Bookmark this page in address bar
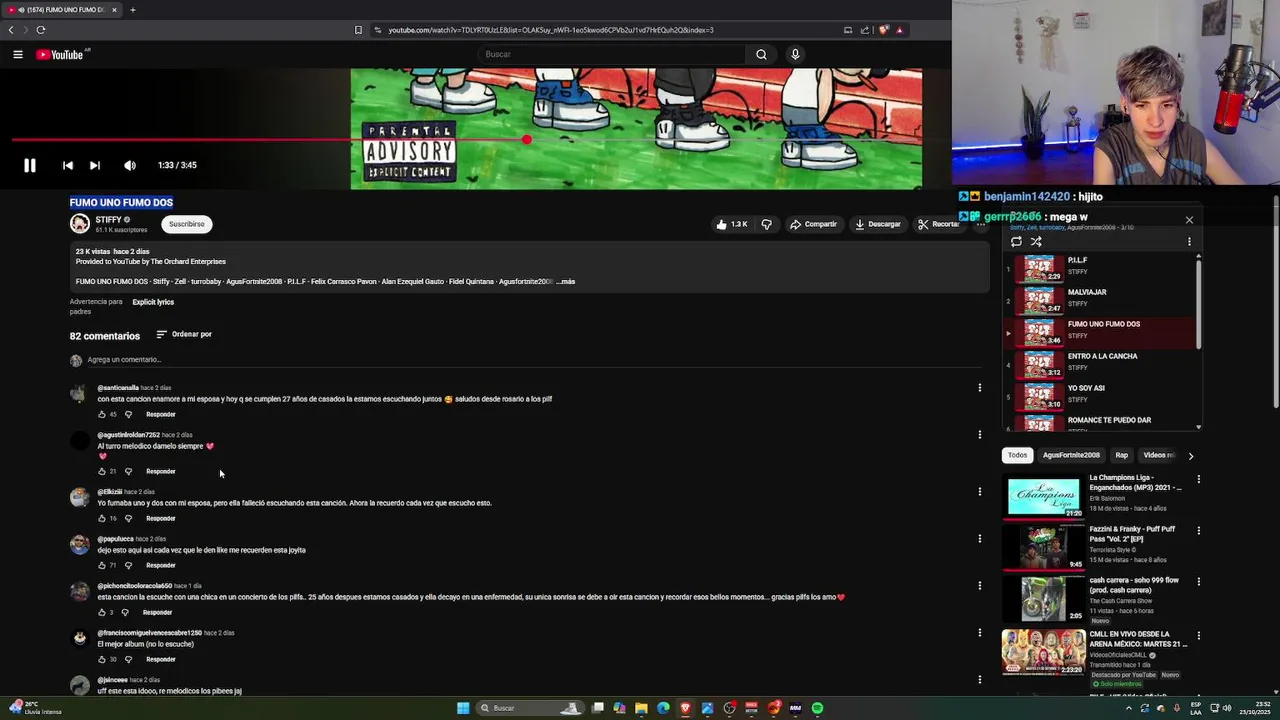The height and width of the screenshot is (720, 1280). point(358,30)
